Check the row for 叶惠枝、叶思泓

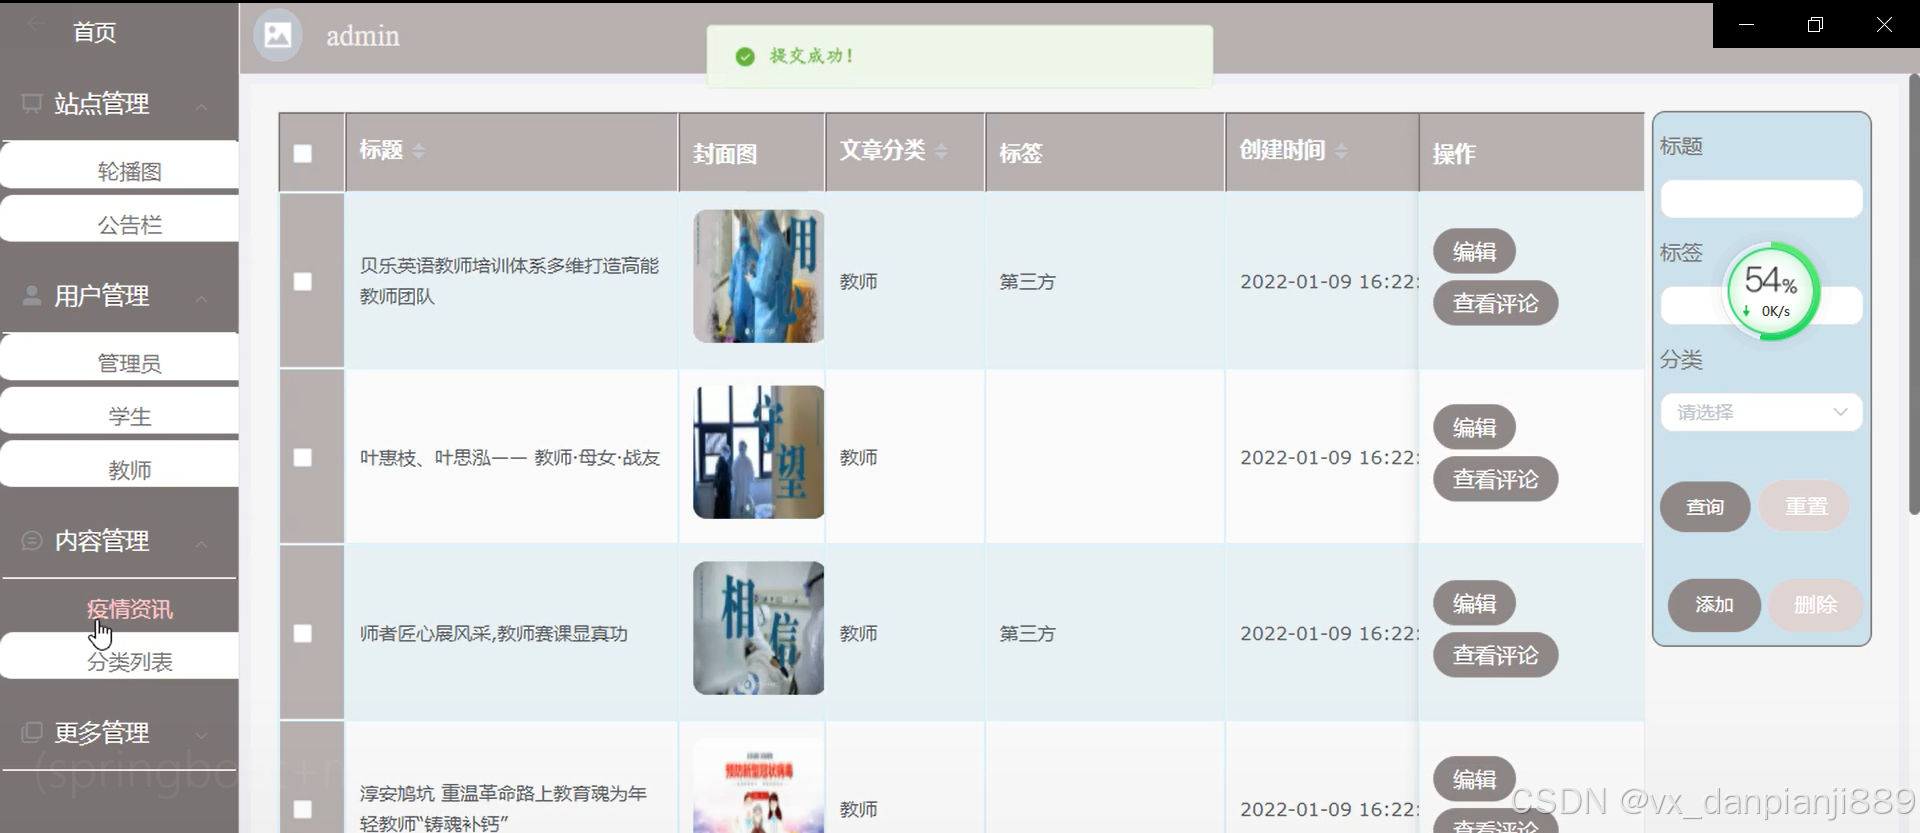pos(303,458)
